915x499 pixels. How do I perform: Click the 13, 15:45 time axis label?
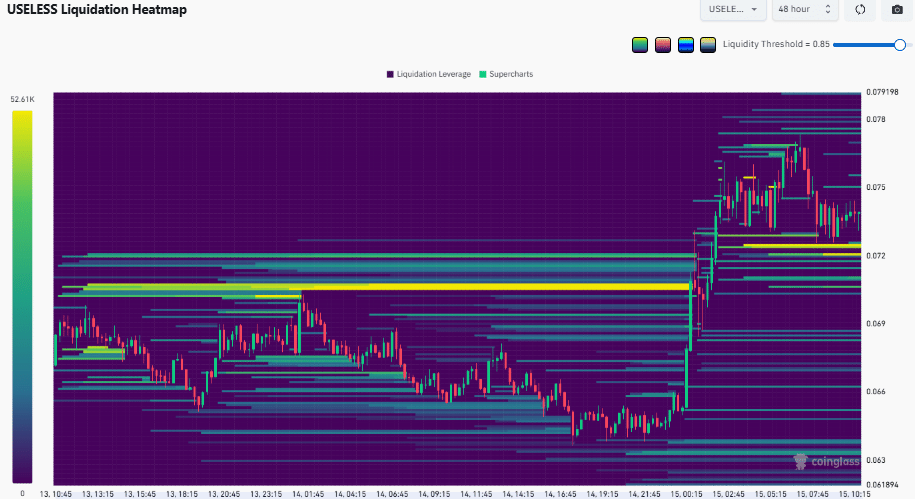[x=139, y=494]
